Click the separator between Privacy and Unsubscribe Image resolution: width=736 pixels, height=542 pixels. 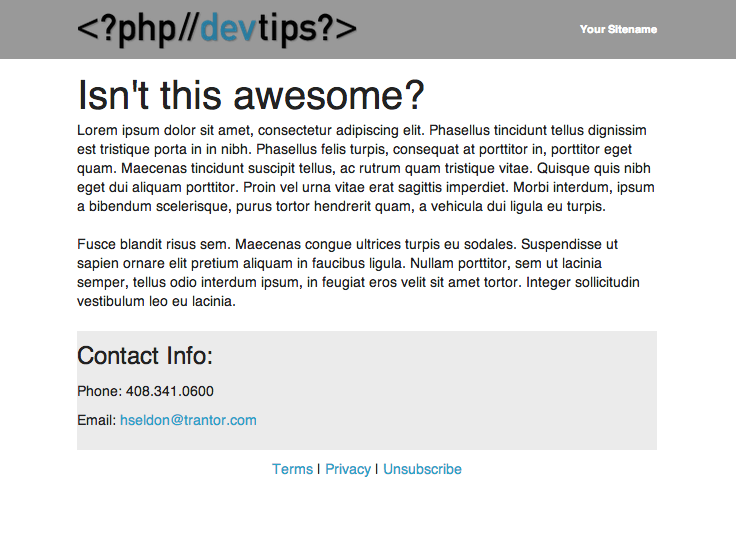pos(376,469)
